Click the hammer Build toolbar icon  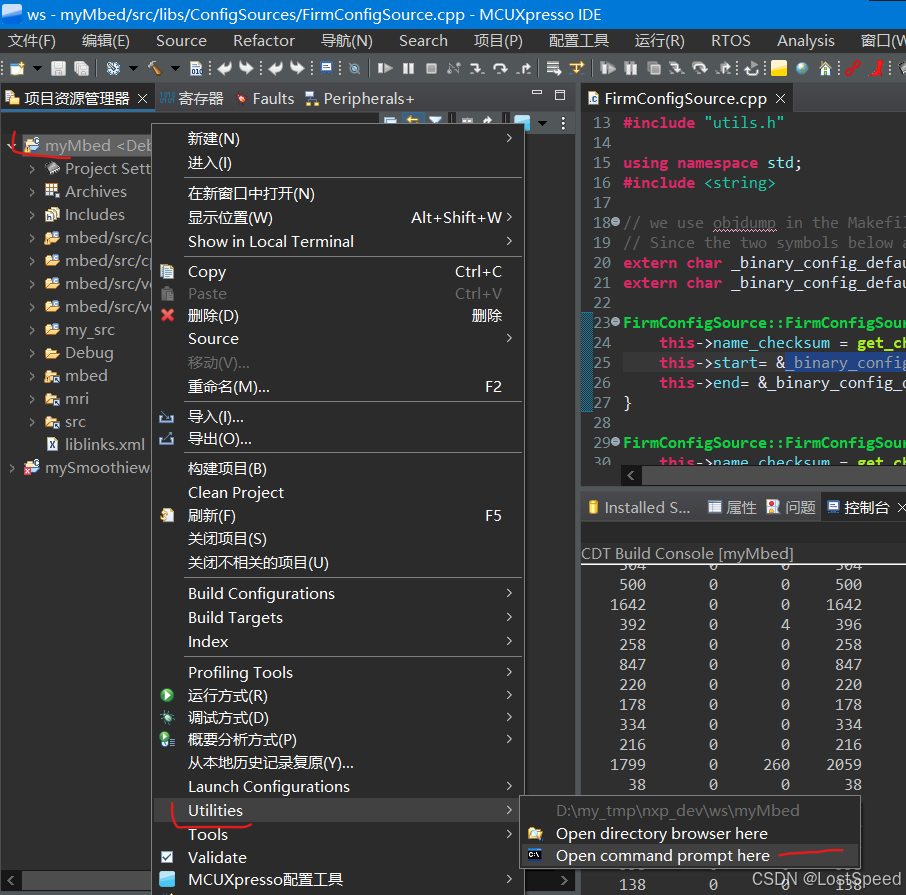155,68
